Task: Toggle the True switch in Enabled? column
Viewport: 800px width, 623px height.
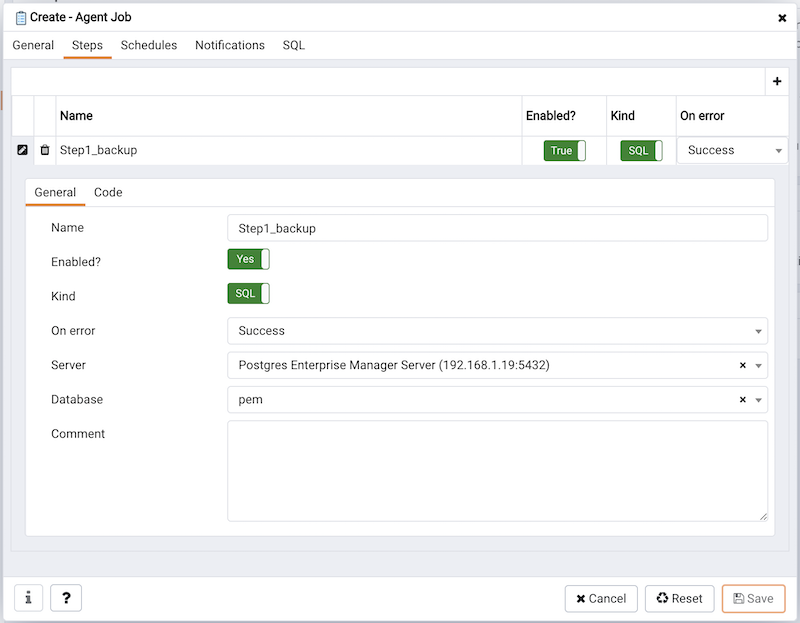Action: [564, 151]
